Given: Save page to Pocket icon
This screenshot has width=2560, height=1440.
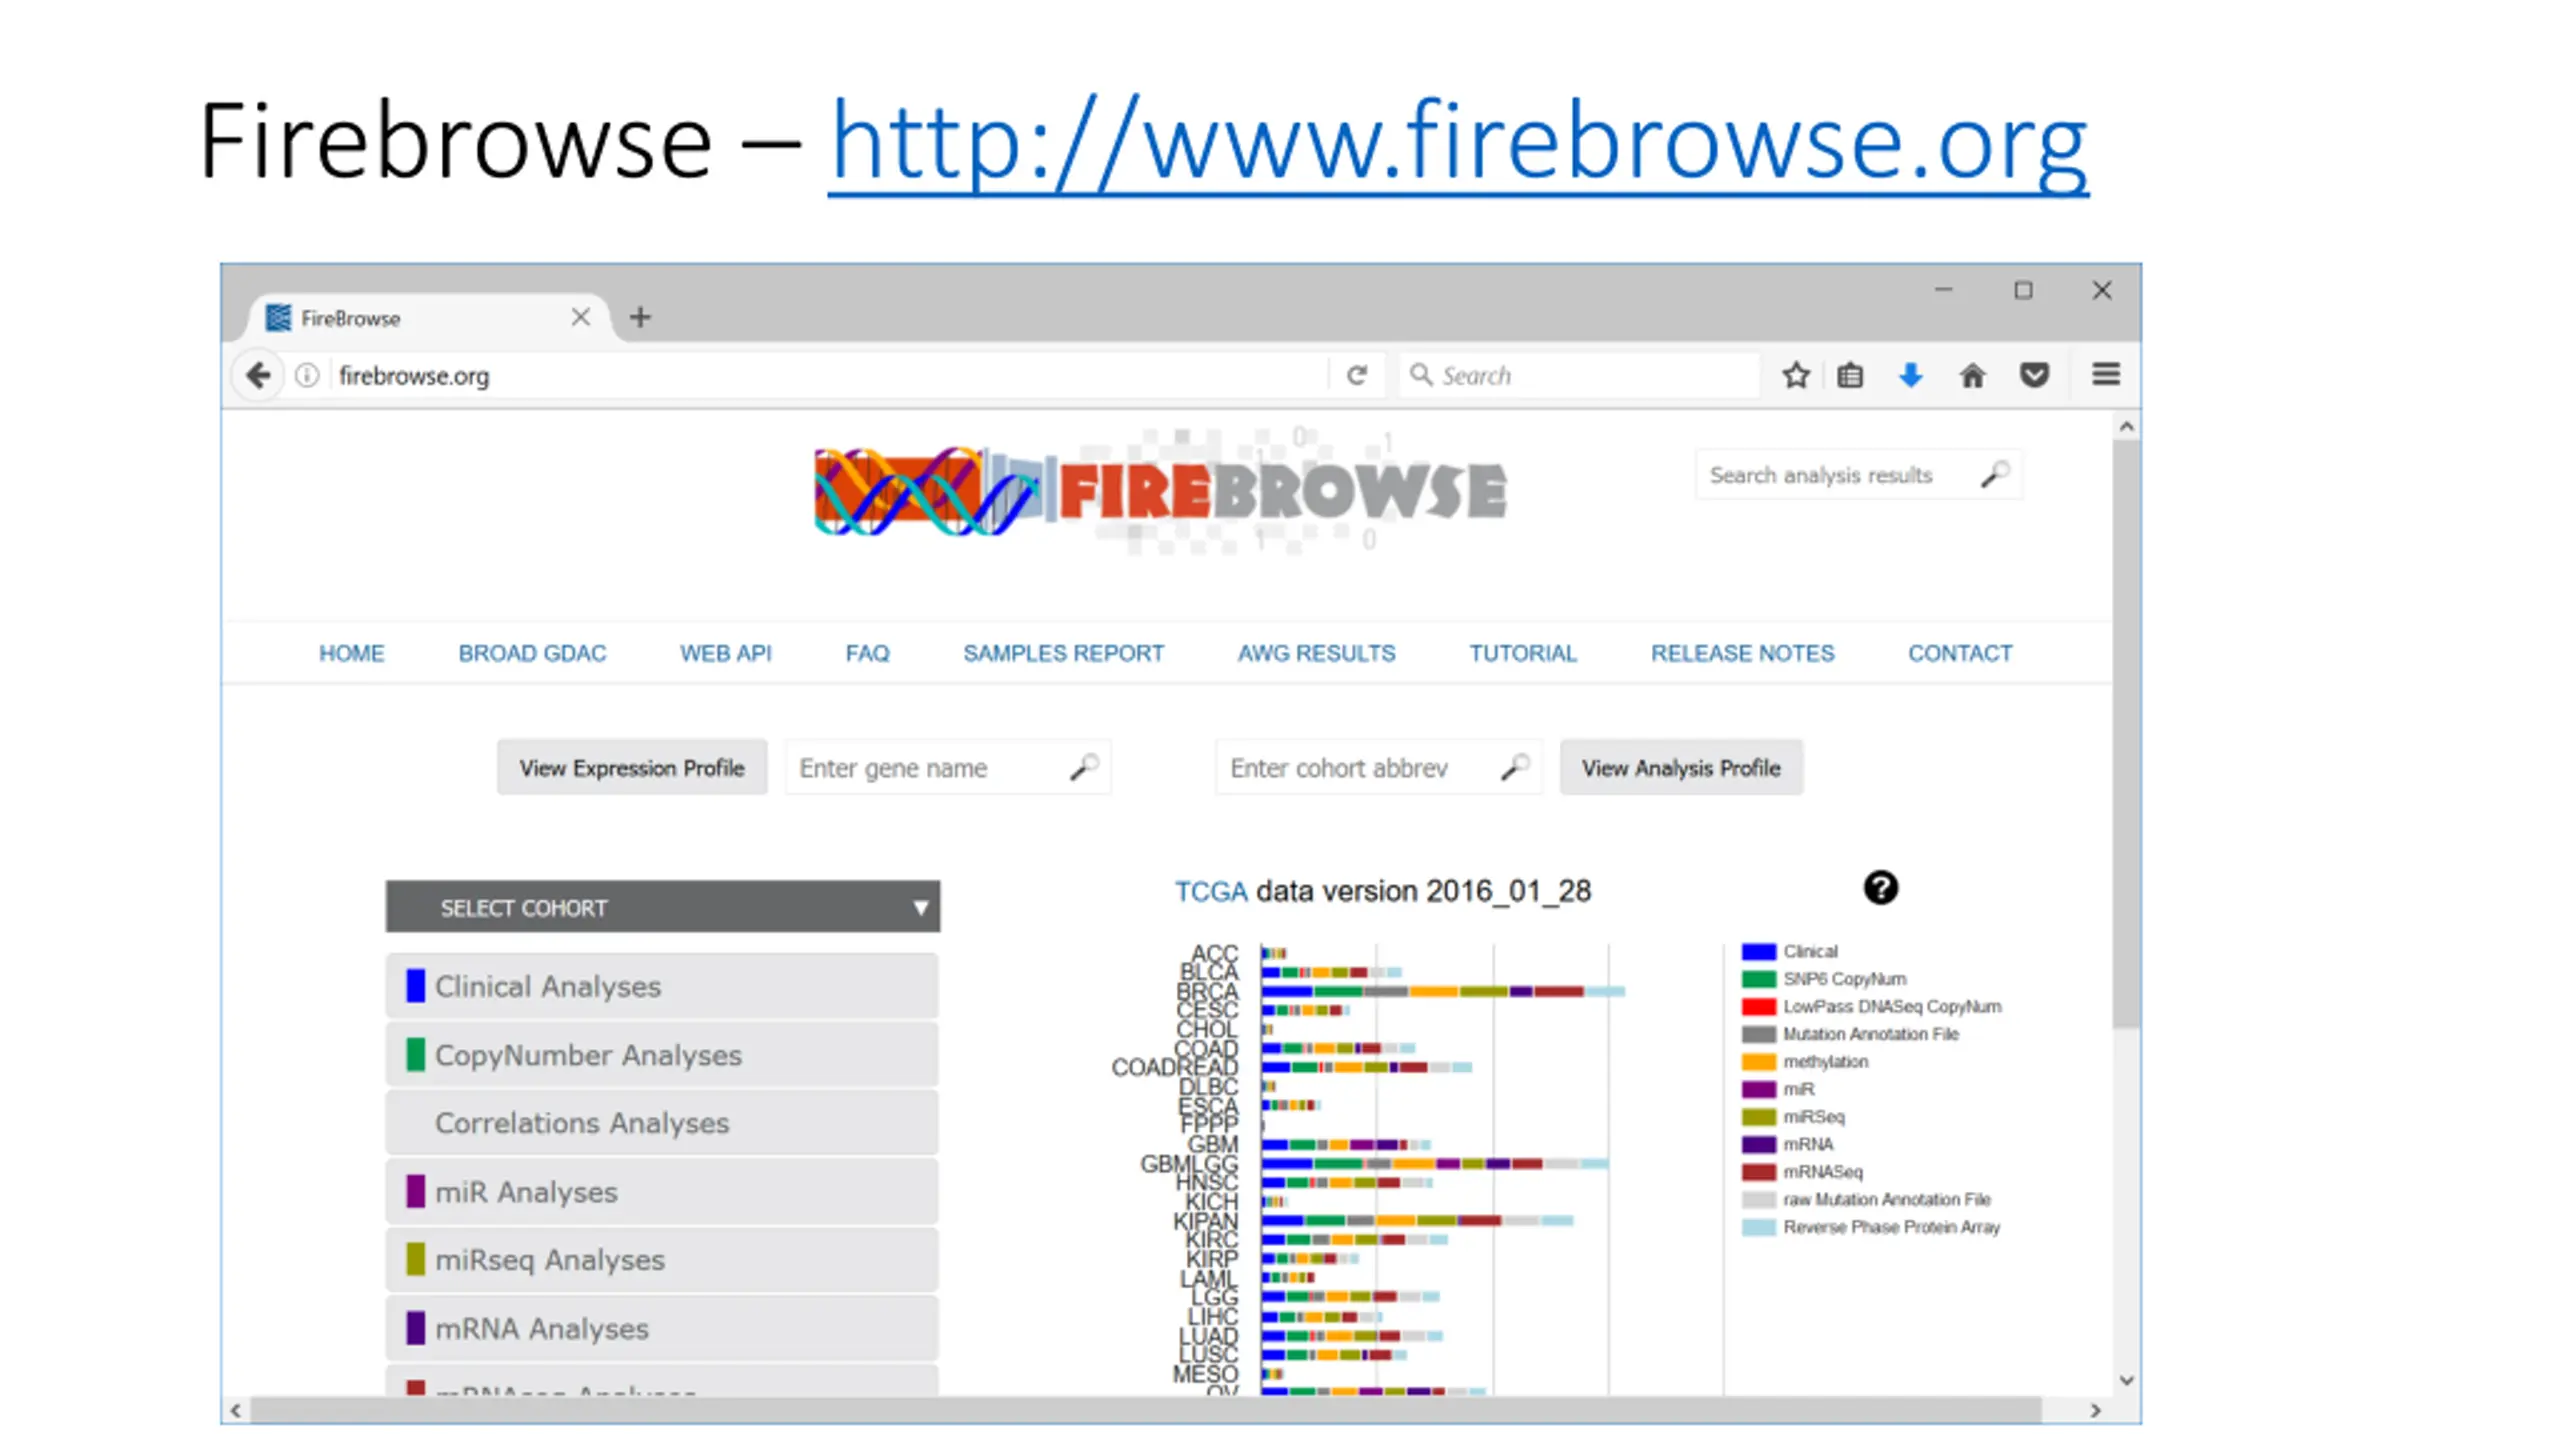Looking at the screenshot, I should tap(2034, 375).
